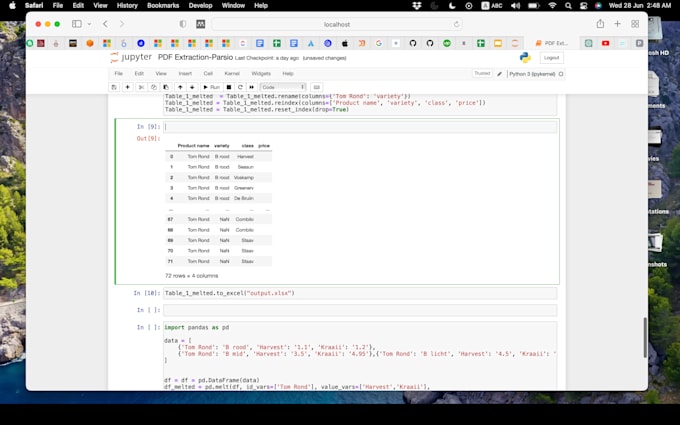Open the Safari privacy report shield
Viewport: 680px width, 425px height.
coord(183,24)
